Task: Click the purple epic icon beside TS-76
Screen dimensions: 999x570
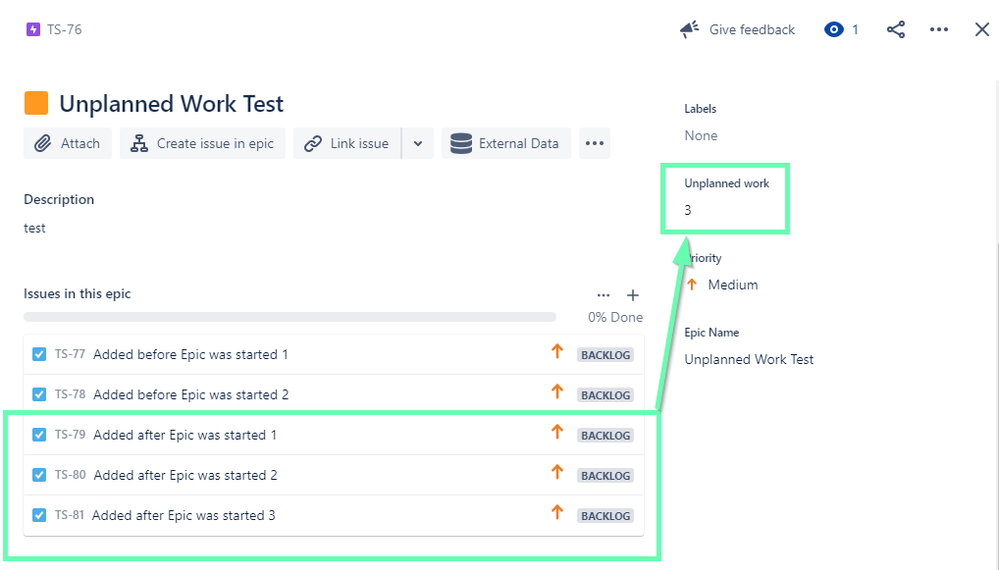Action: point(33,29)
